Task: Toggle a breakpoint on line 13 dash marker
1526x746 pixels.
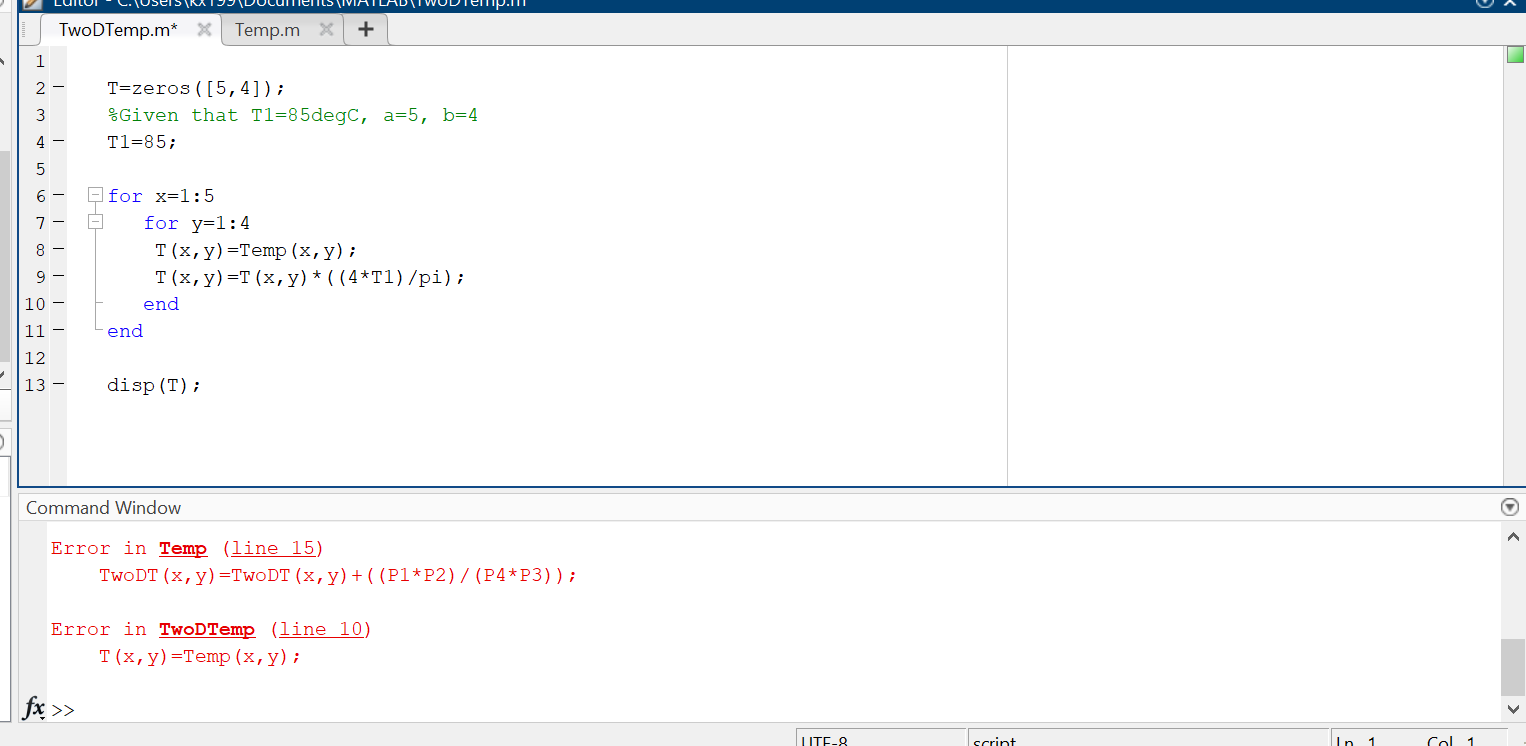Action: click(x=58, y=385)
